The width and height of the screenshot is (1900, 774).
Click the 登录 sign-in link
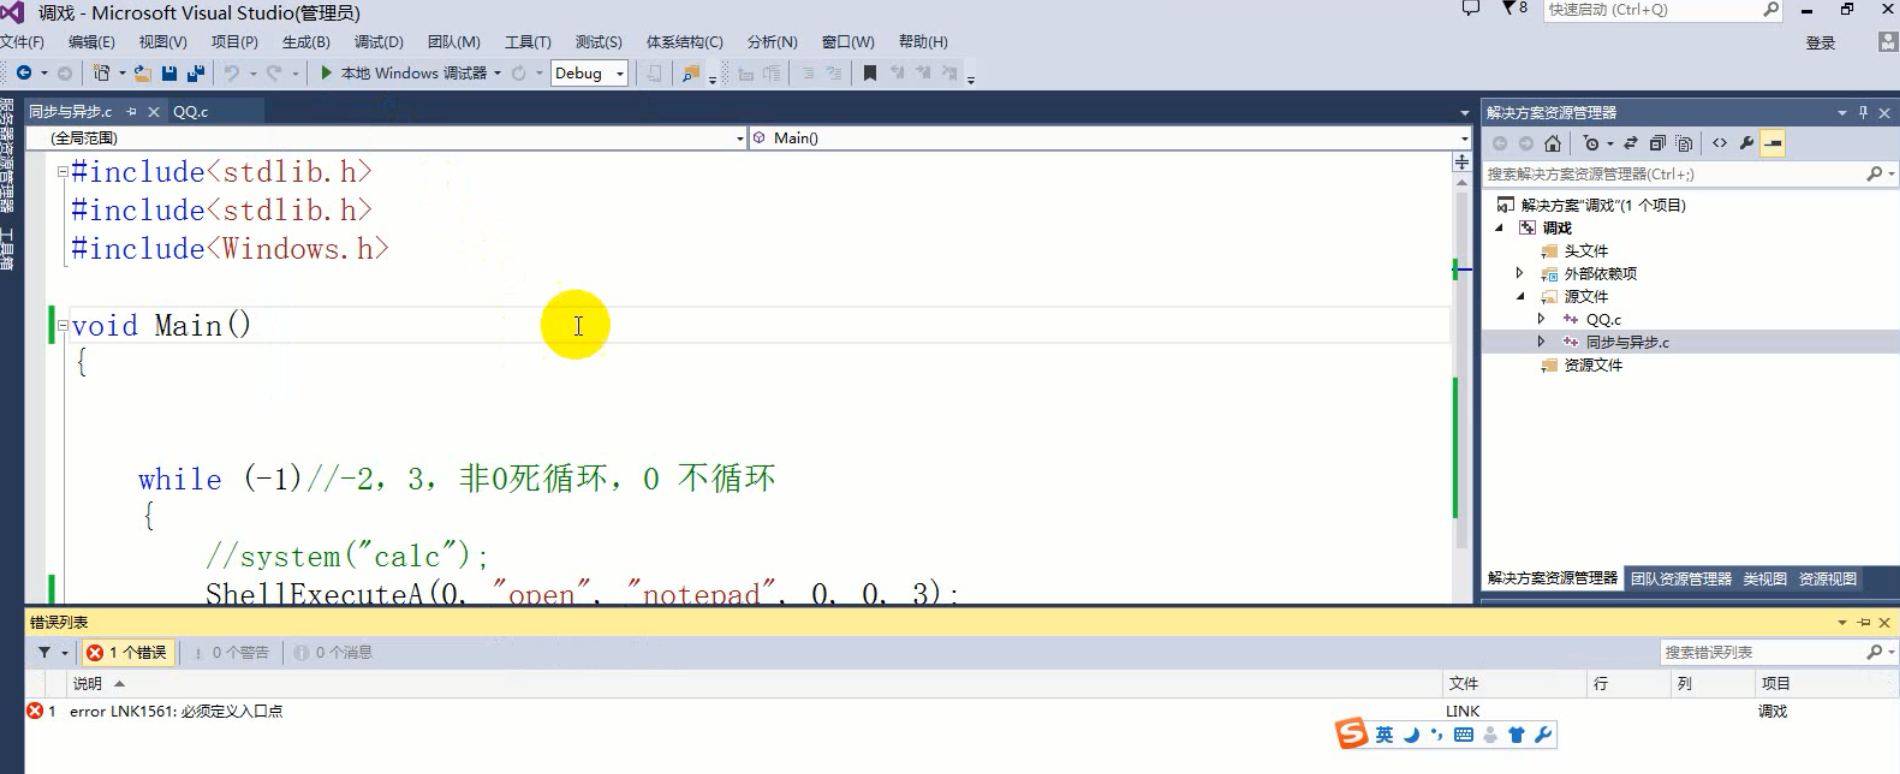click(1820, 43)
